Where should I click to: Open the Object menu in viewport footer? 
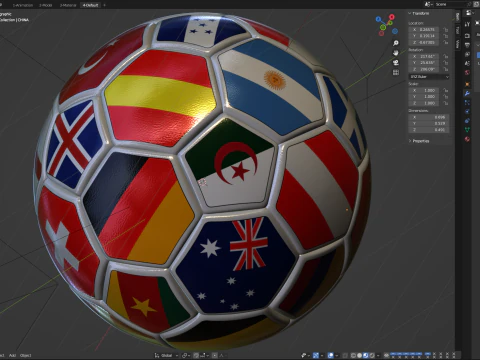click(26, 355)
